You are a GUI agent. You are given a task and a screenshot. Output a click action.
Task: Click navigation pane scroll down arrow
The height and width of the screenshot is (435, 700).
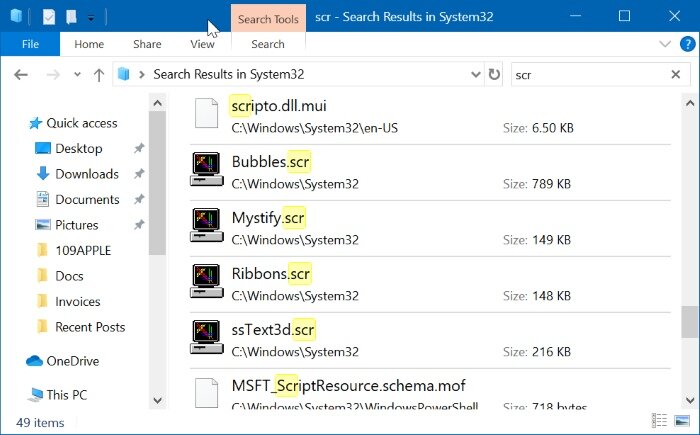[157, 400]
